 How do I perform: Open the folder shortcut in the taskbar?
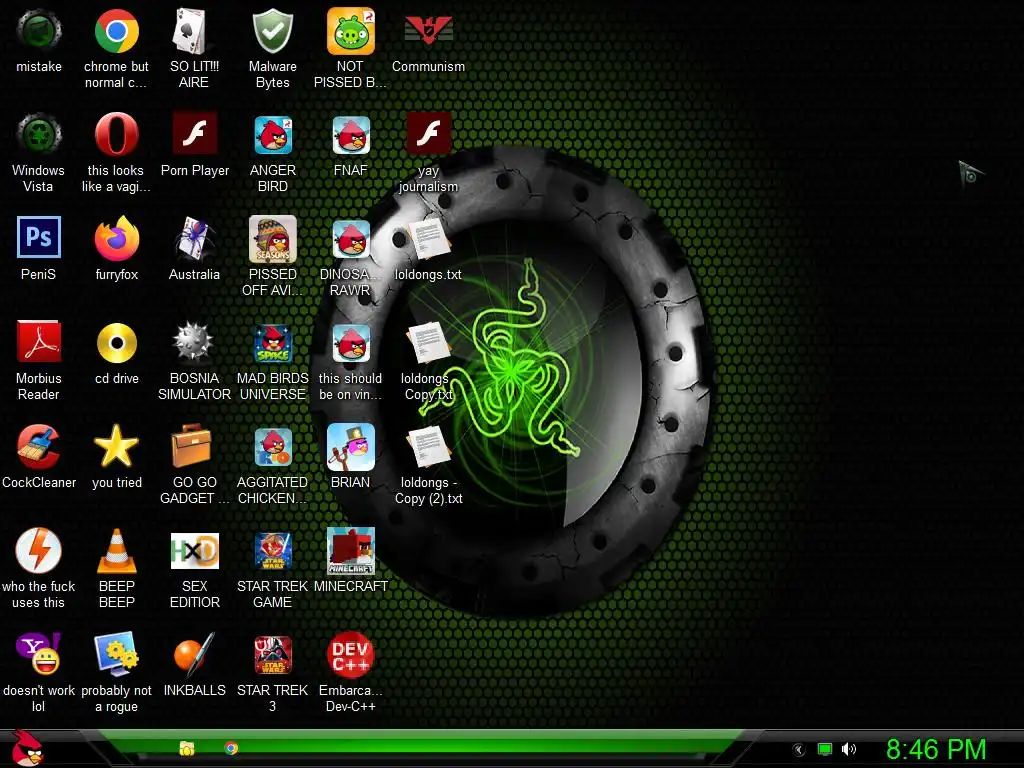pyautogui.click(x=187, y=748)
